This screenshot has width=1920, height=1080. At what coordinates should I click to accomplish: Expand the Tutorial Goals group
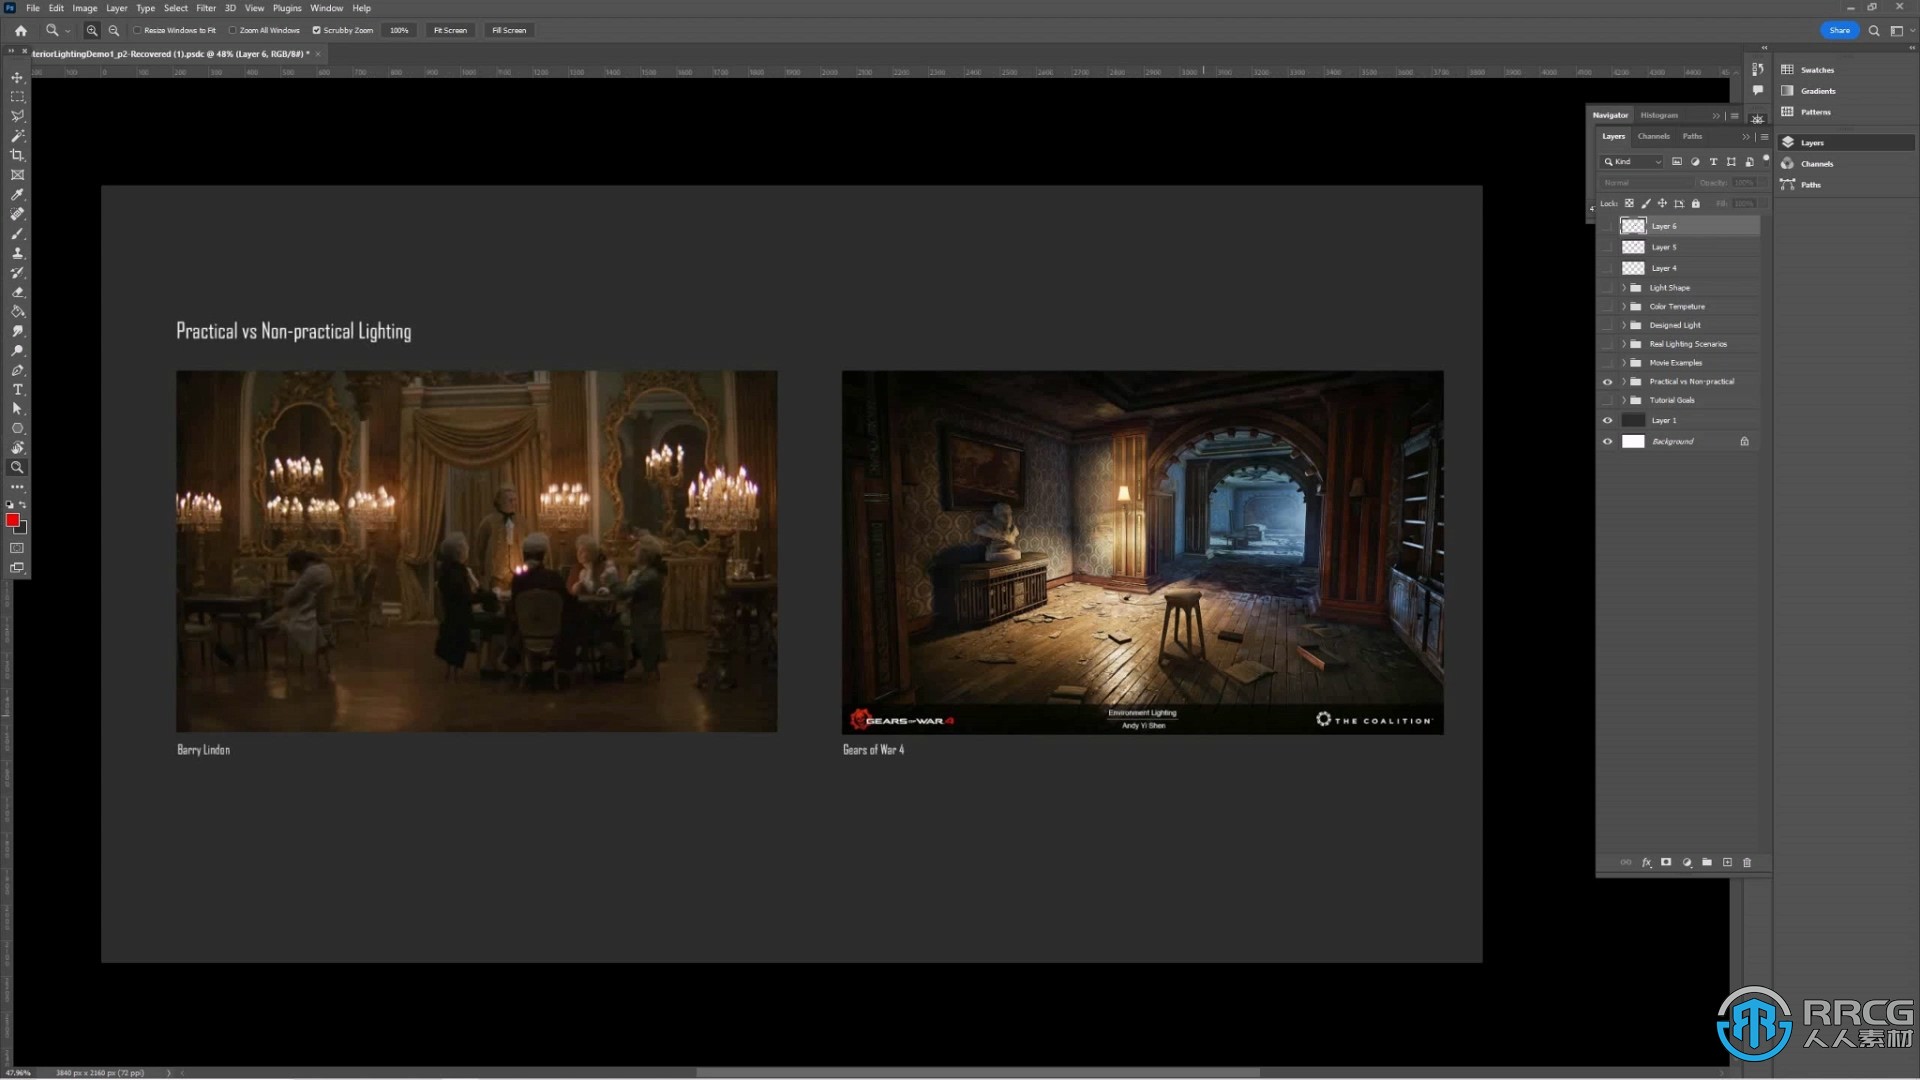pos(1623,401)
